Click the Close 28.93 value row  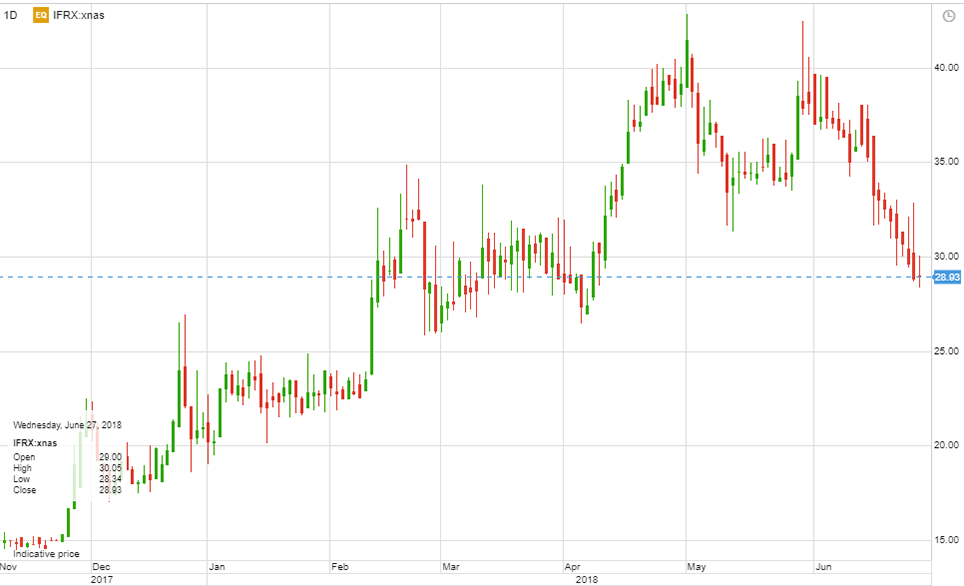(x=68, y=490)
